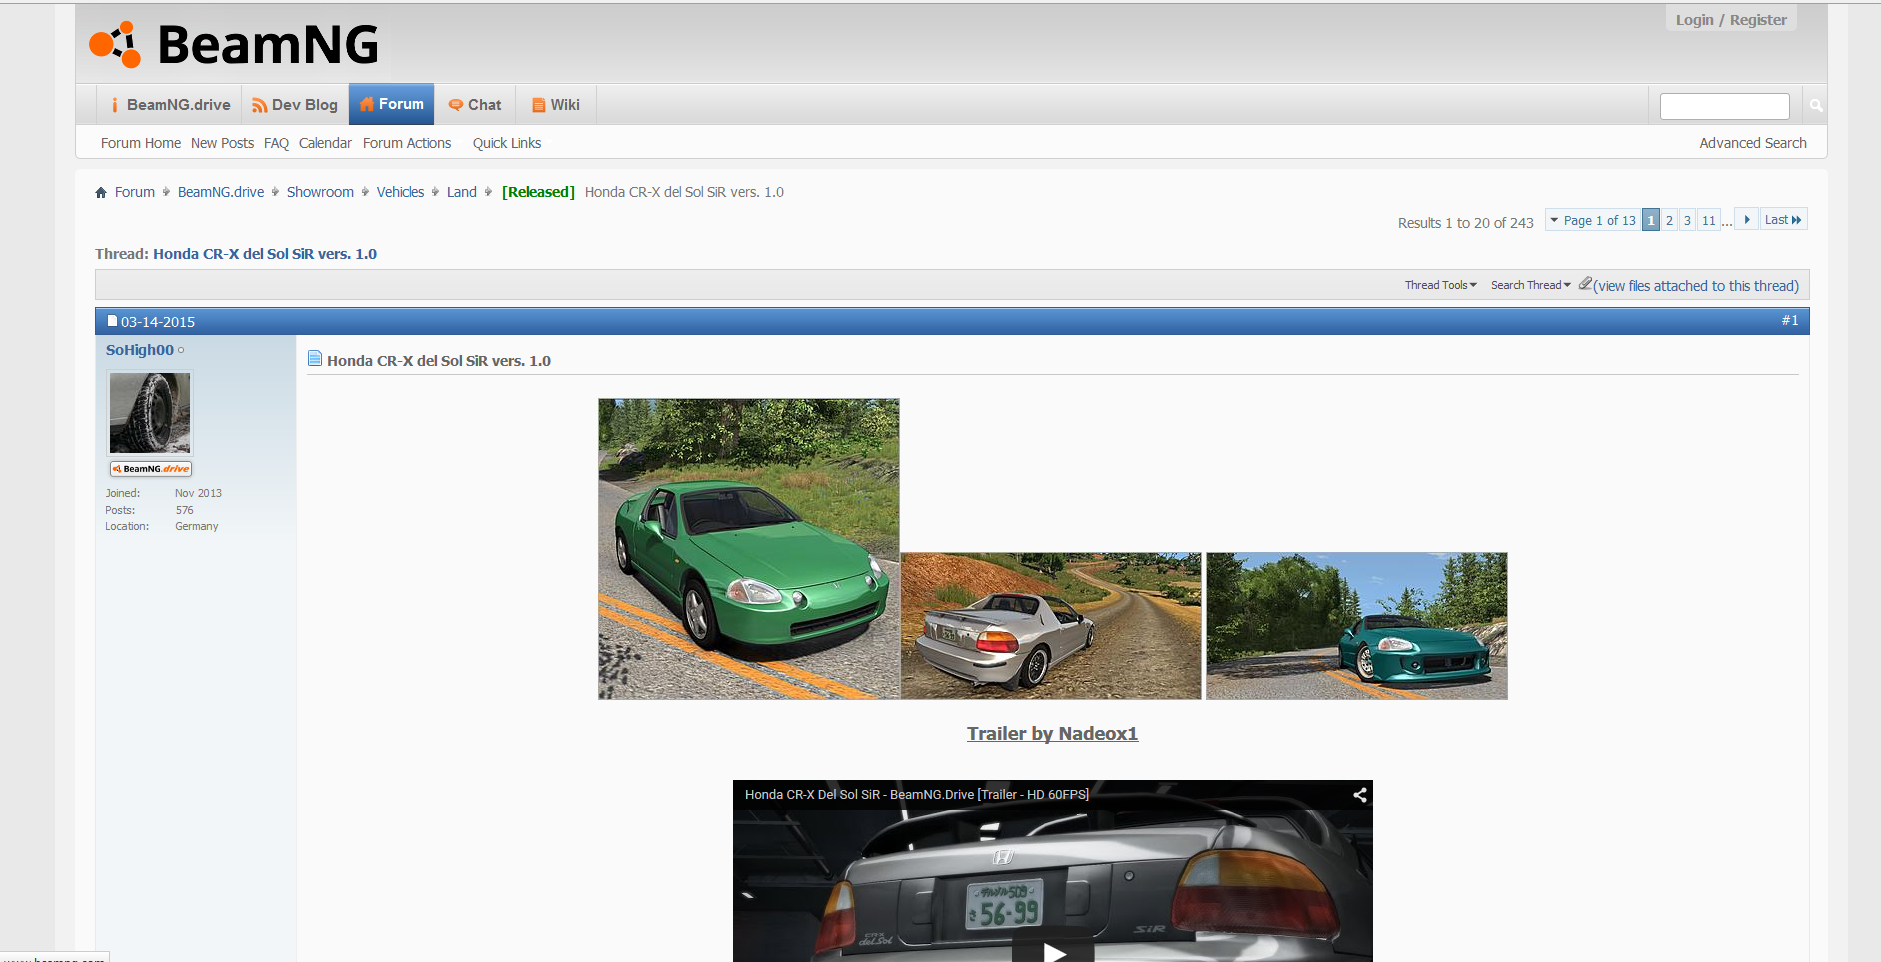Viewport: 1881px width, 962px height.
Task: Click SoHigh00's tire avatar image
Action: point(150,413)
